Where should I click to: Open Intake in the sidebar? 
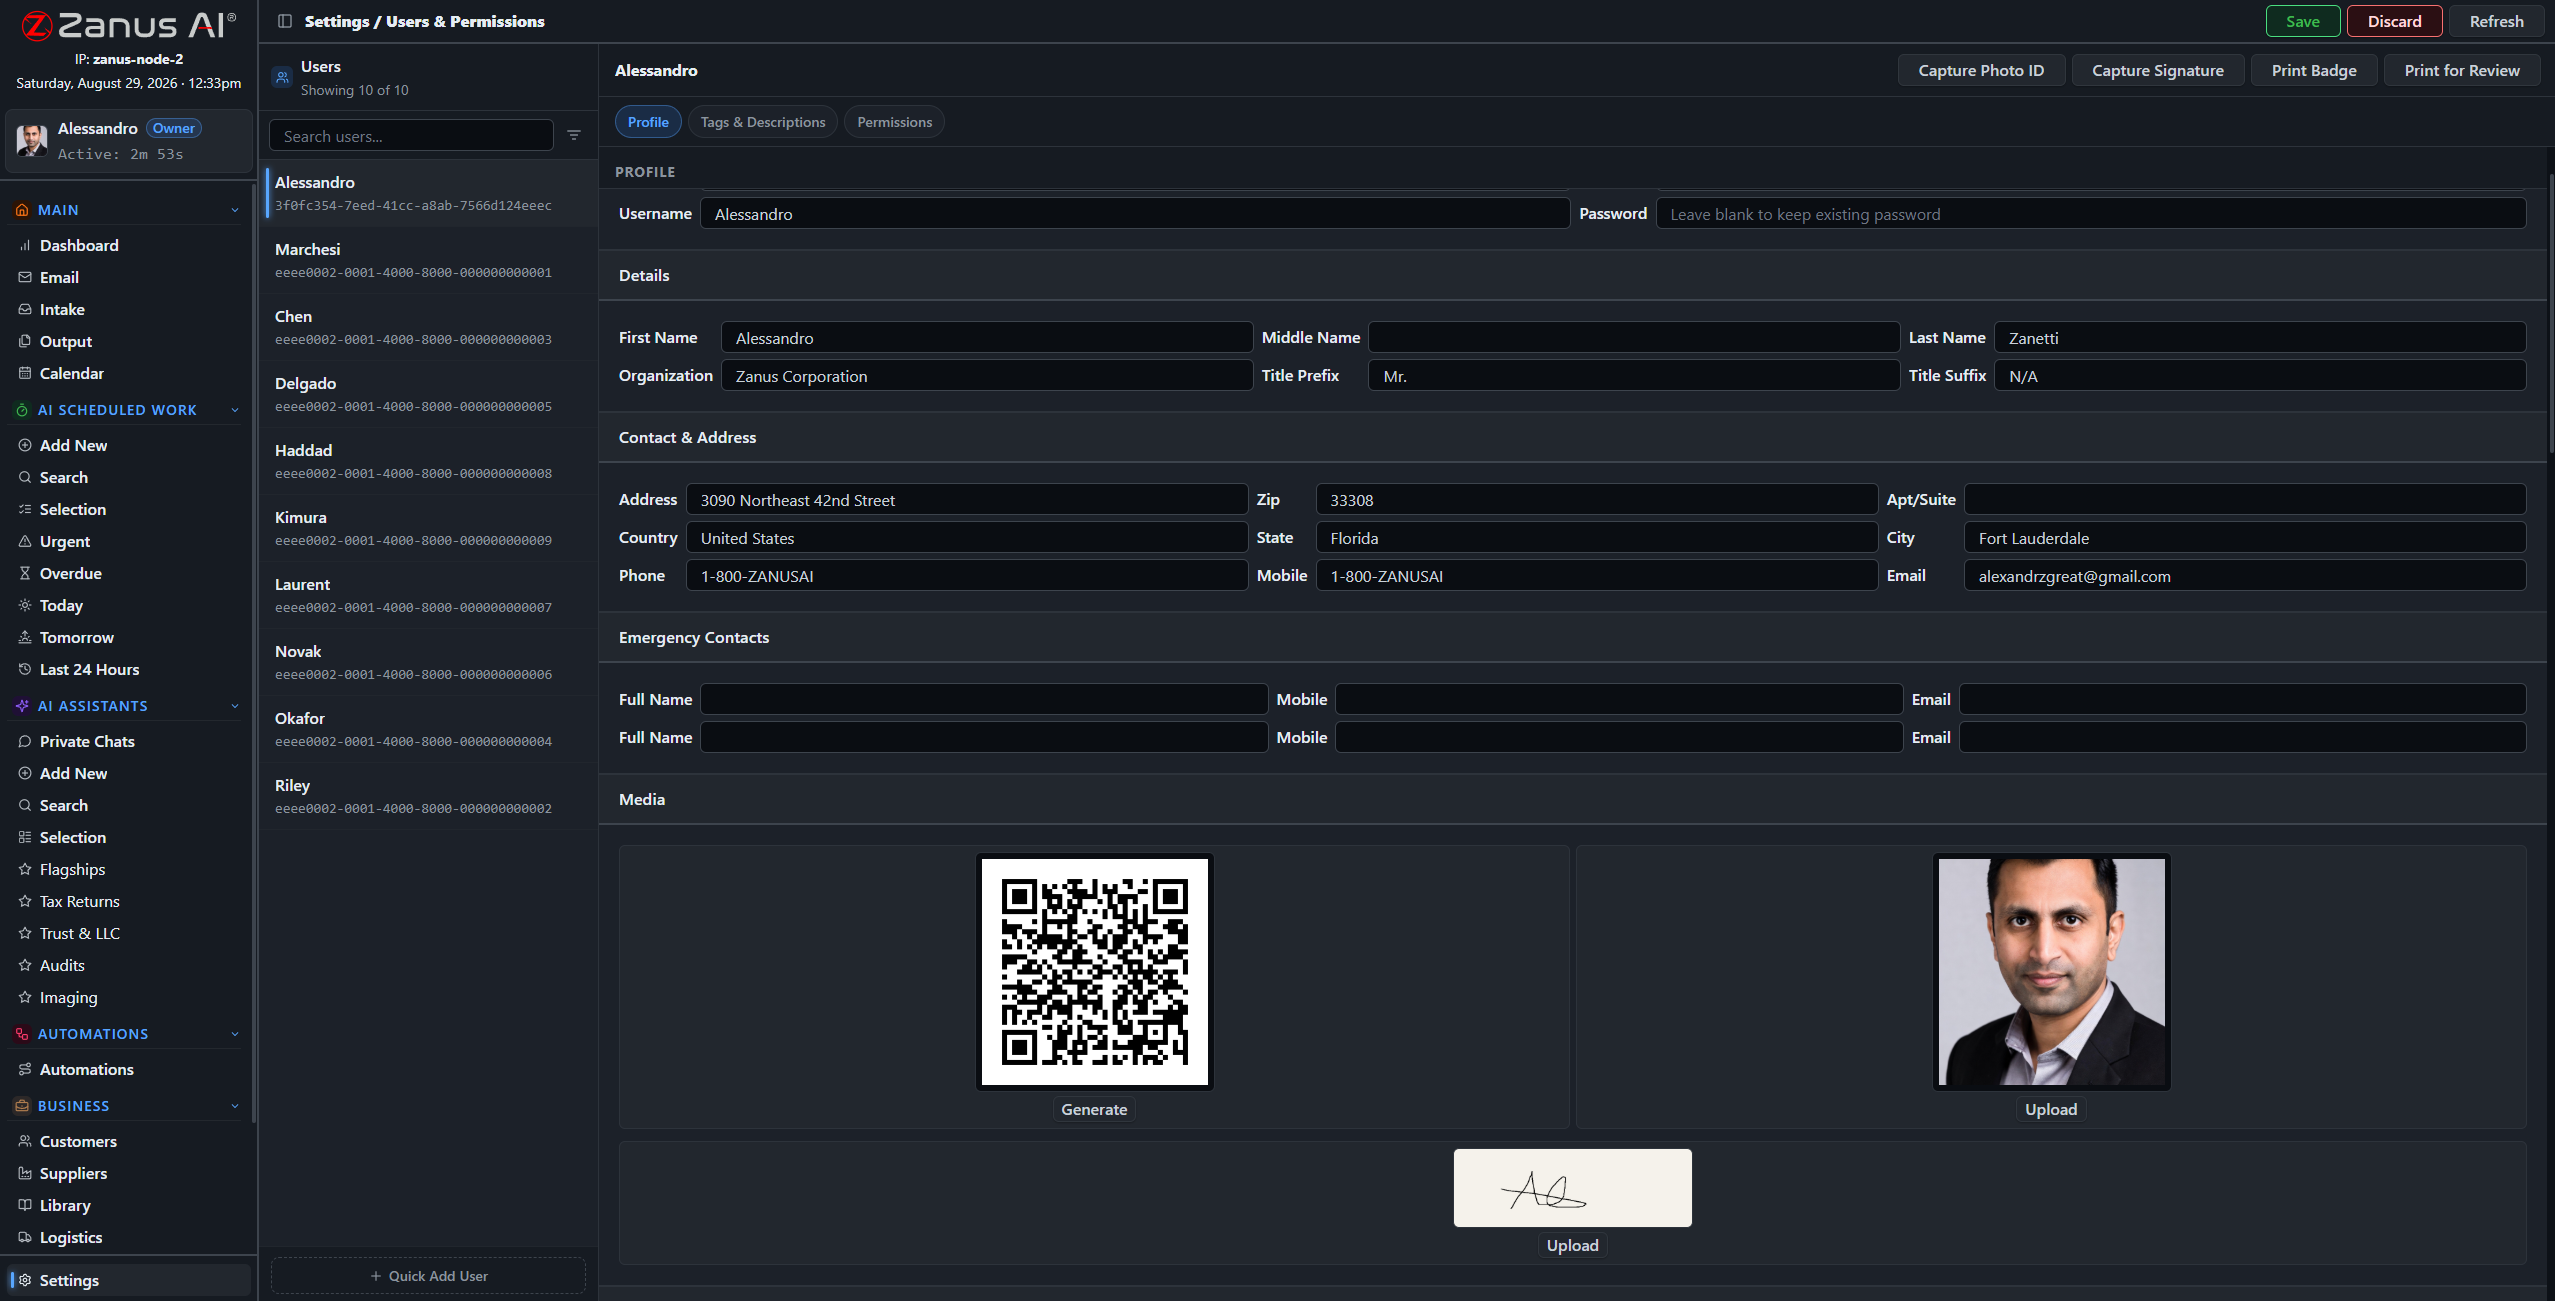pyautogui.click(x=62, y=309)
